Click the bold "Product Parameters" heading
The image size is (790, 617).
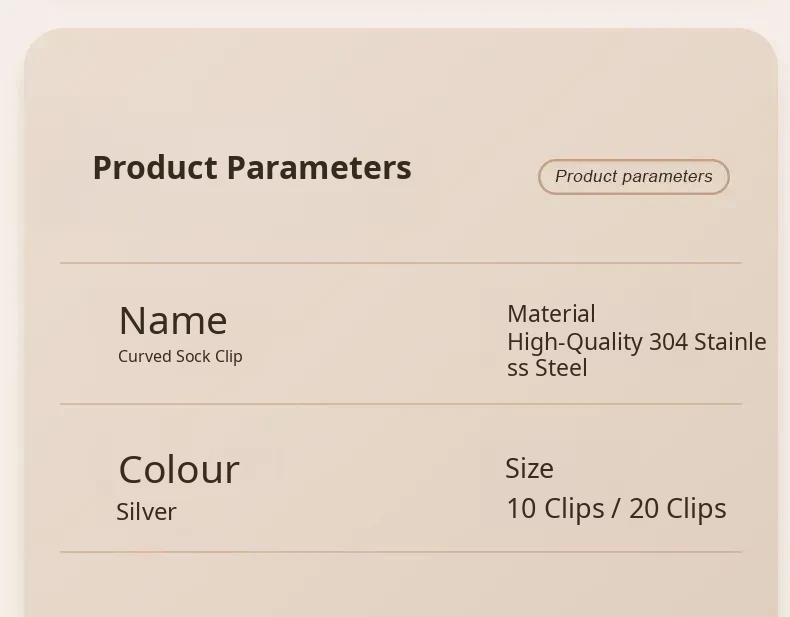click(252, 168)
